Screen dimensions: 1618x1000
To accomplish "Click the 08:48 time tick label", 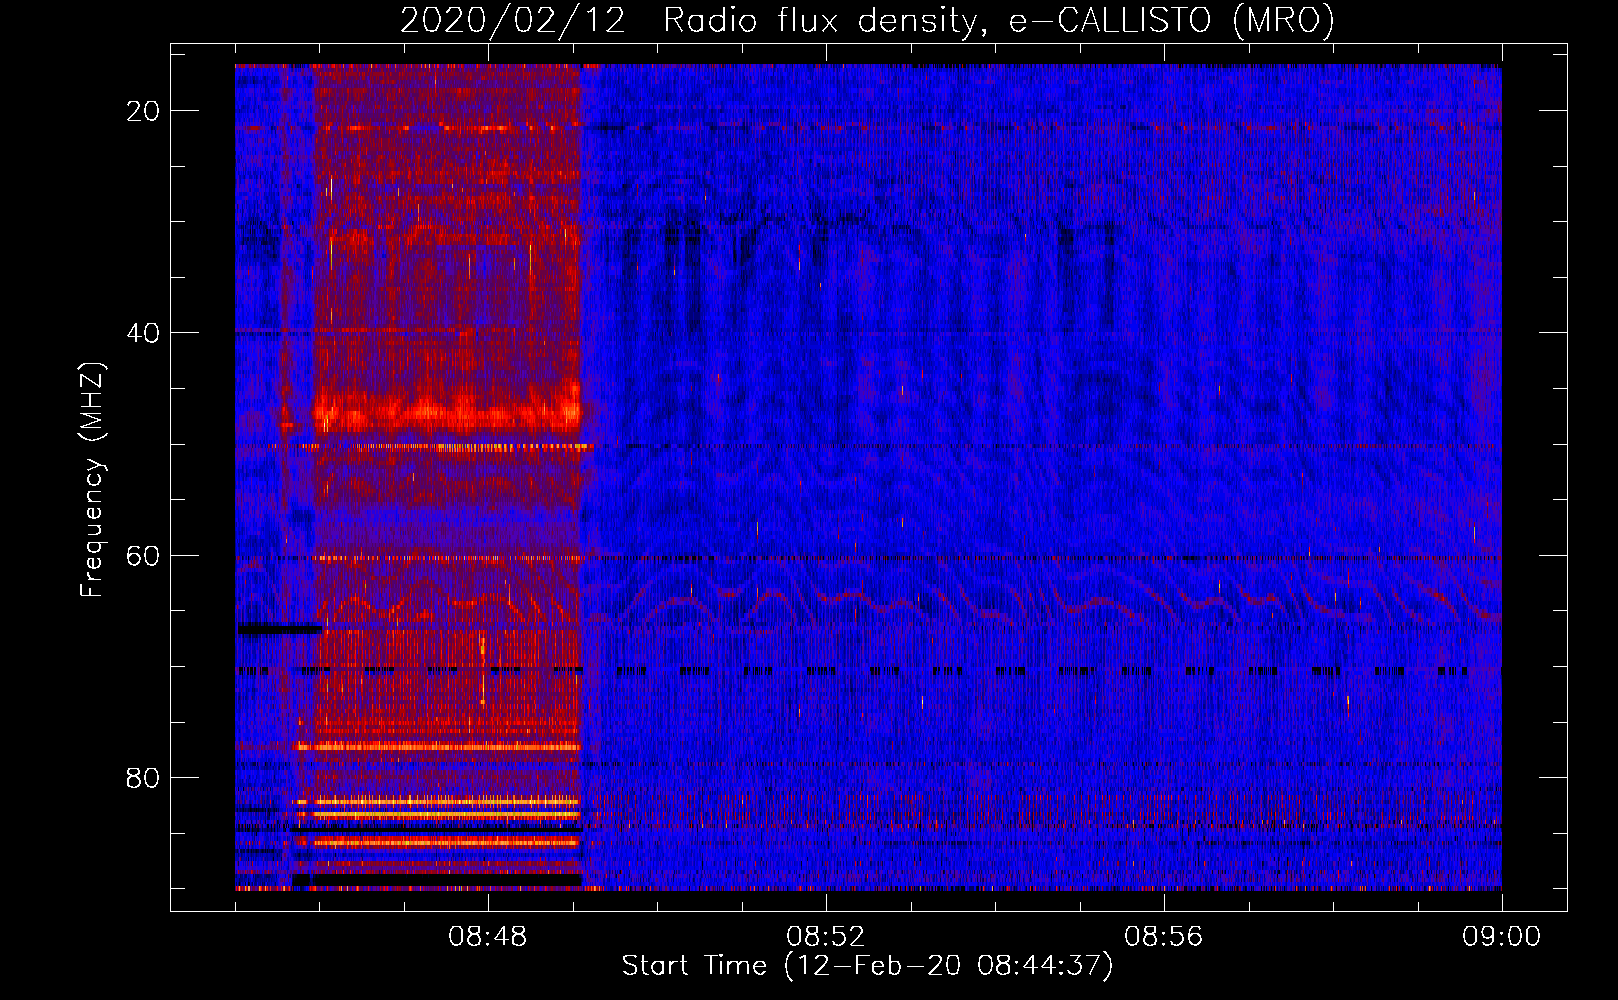I will (x=488, y=937).
